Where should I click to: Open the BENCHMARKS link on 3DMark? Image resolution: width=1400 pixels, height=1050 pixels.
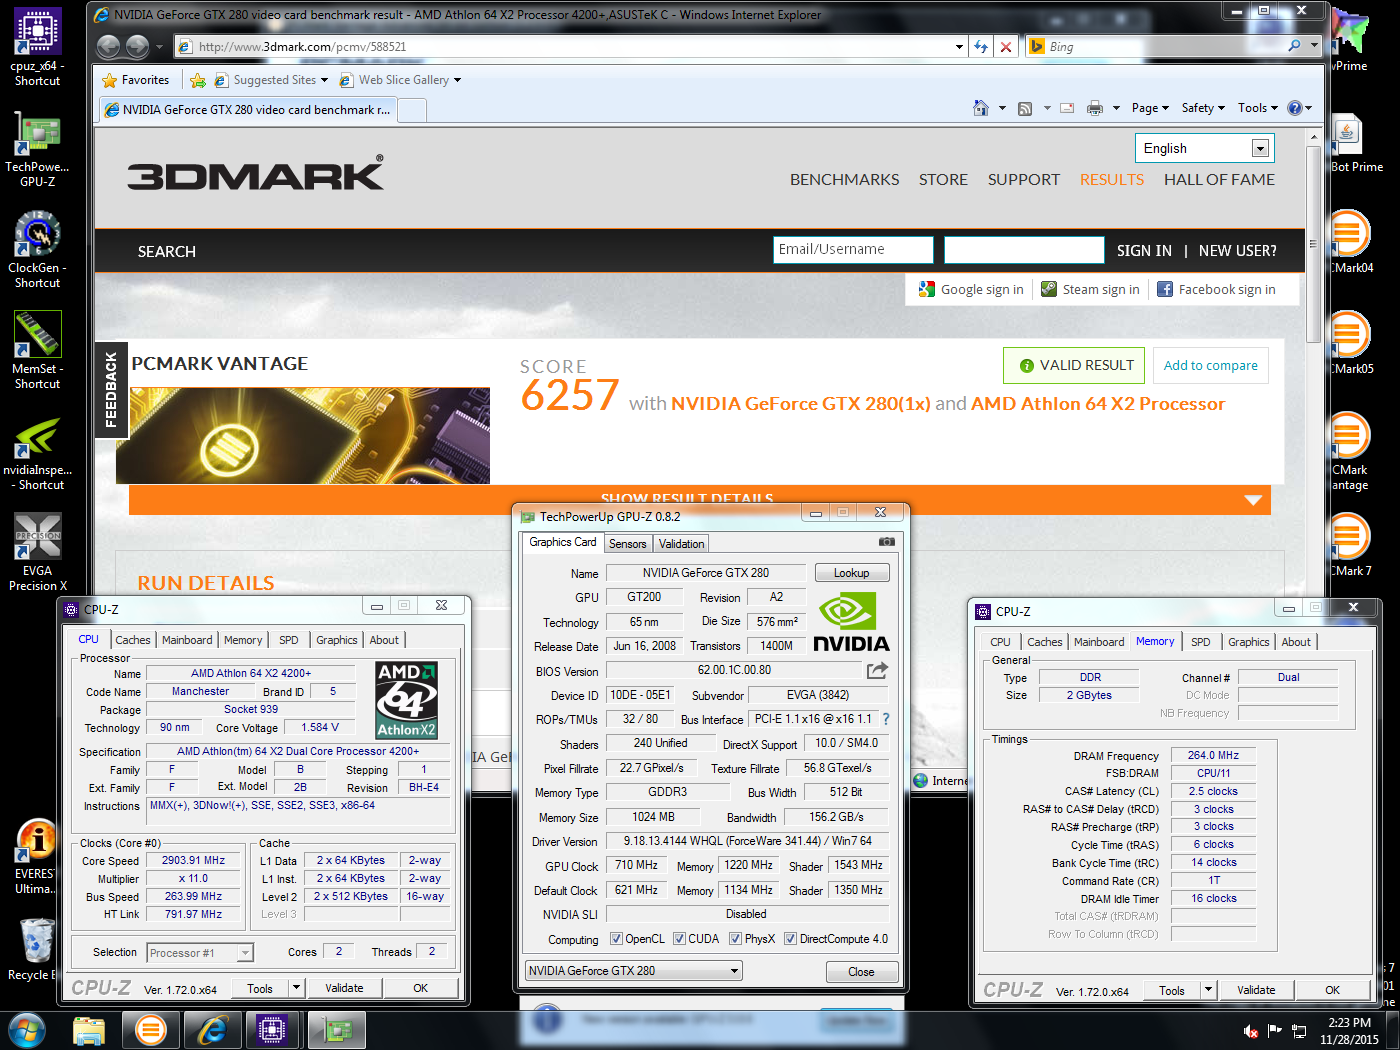(844, 180)
